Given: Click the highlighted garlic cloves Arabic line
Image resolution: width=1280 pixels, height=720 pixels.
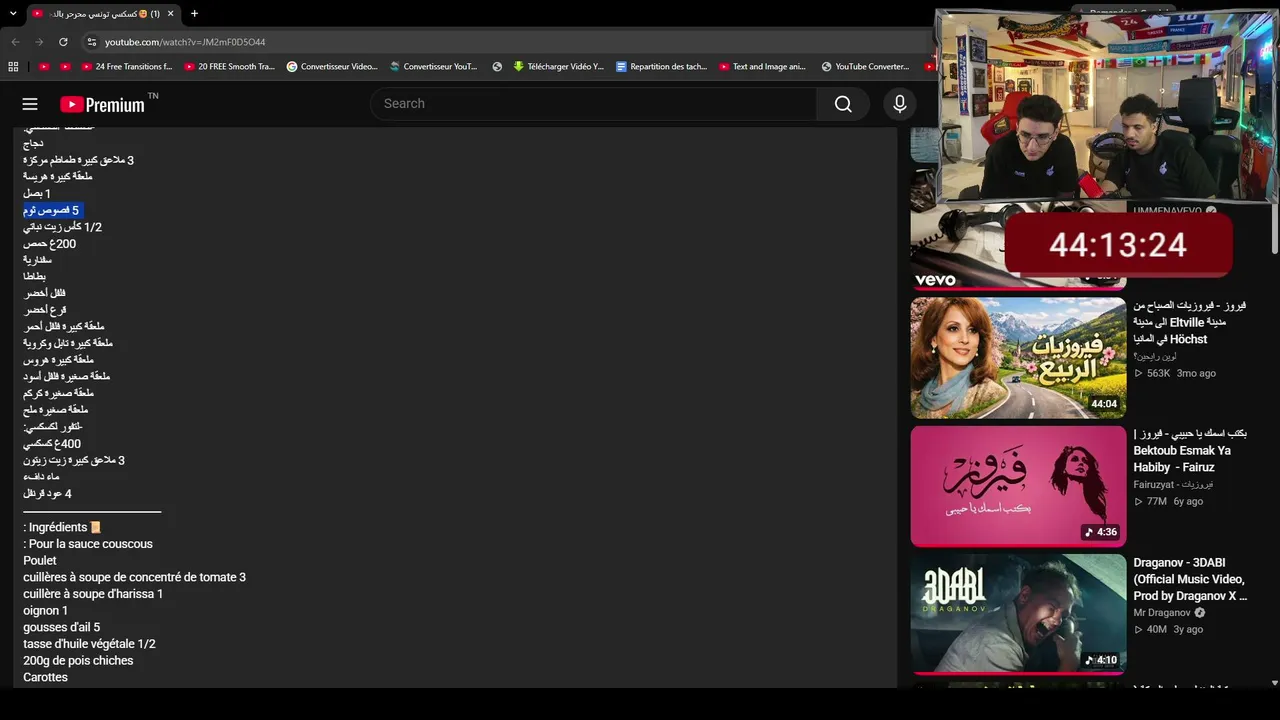Looking at the screenshot, I should (51, 210).
